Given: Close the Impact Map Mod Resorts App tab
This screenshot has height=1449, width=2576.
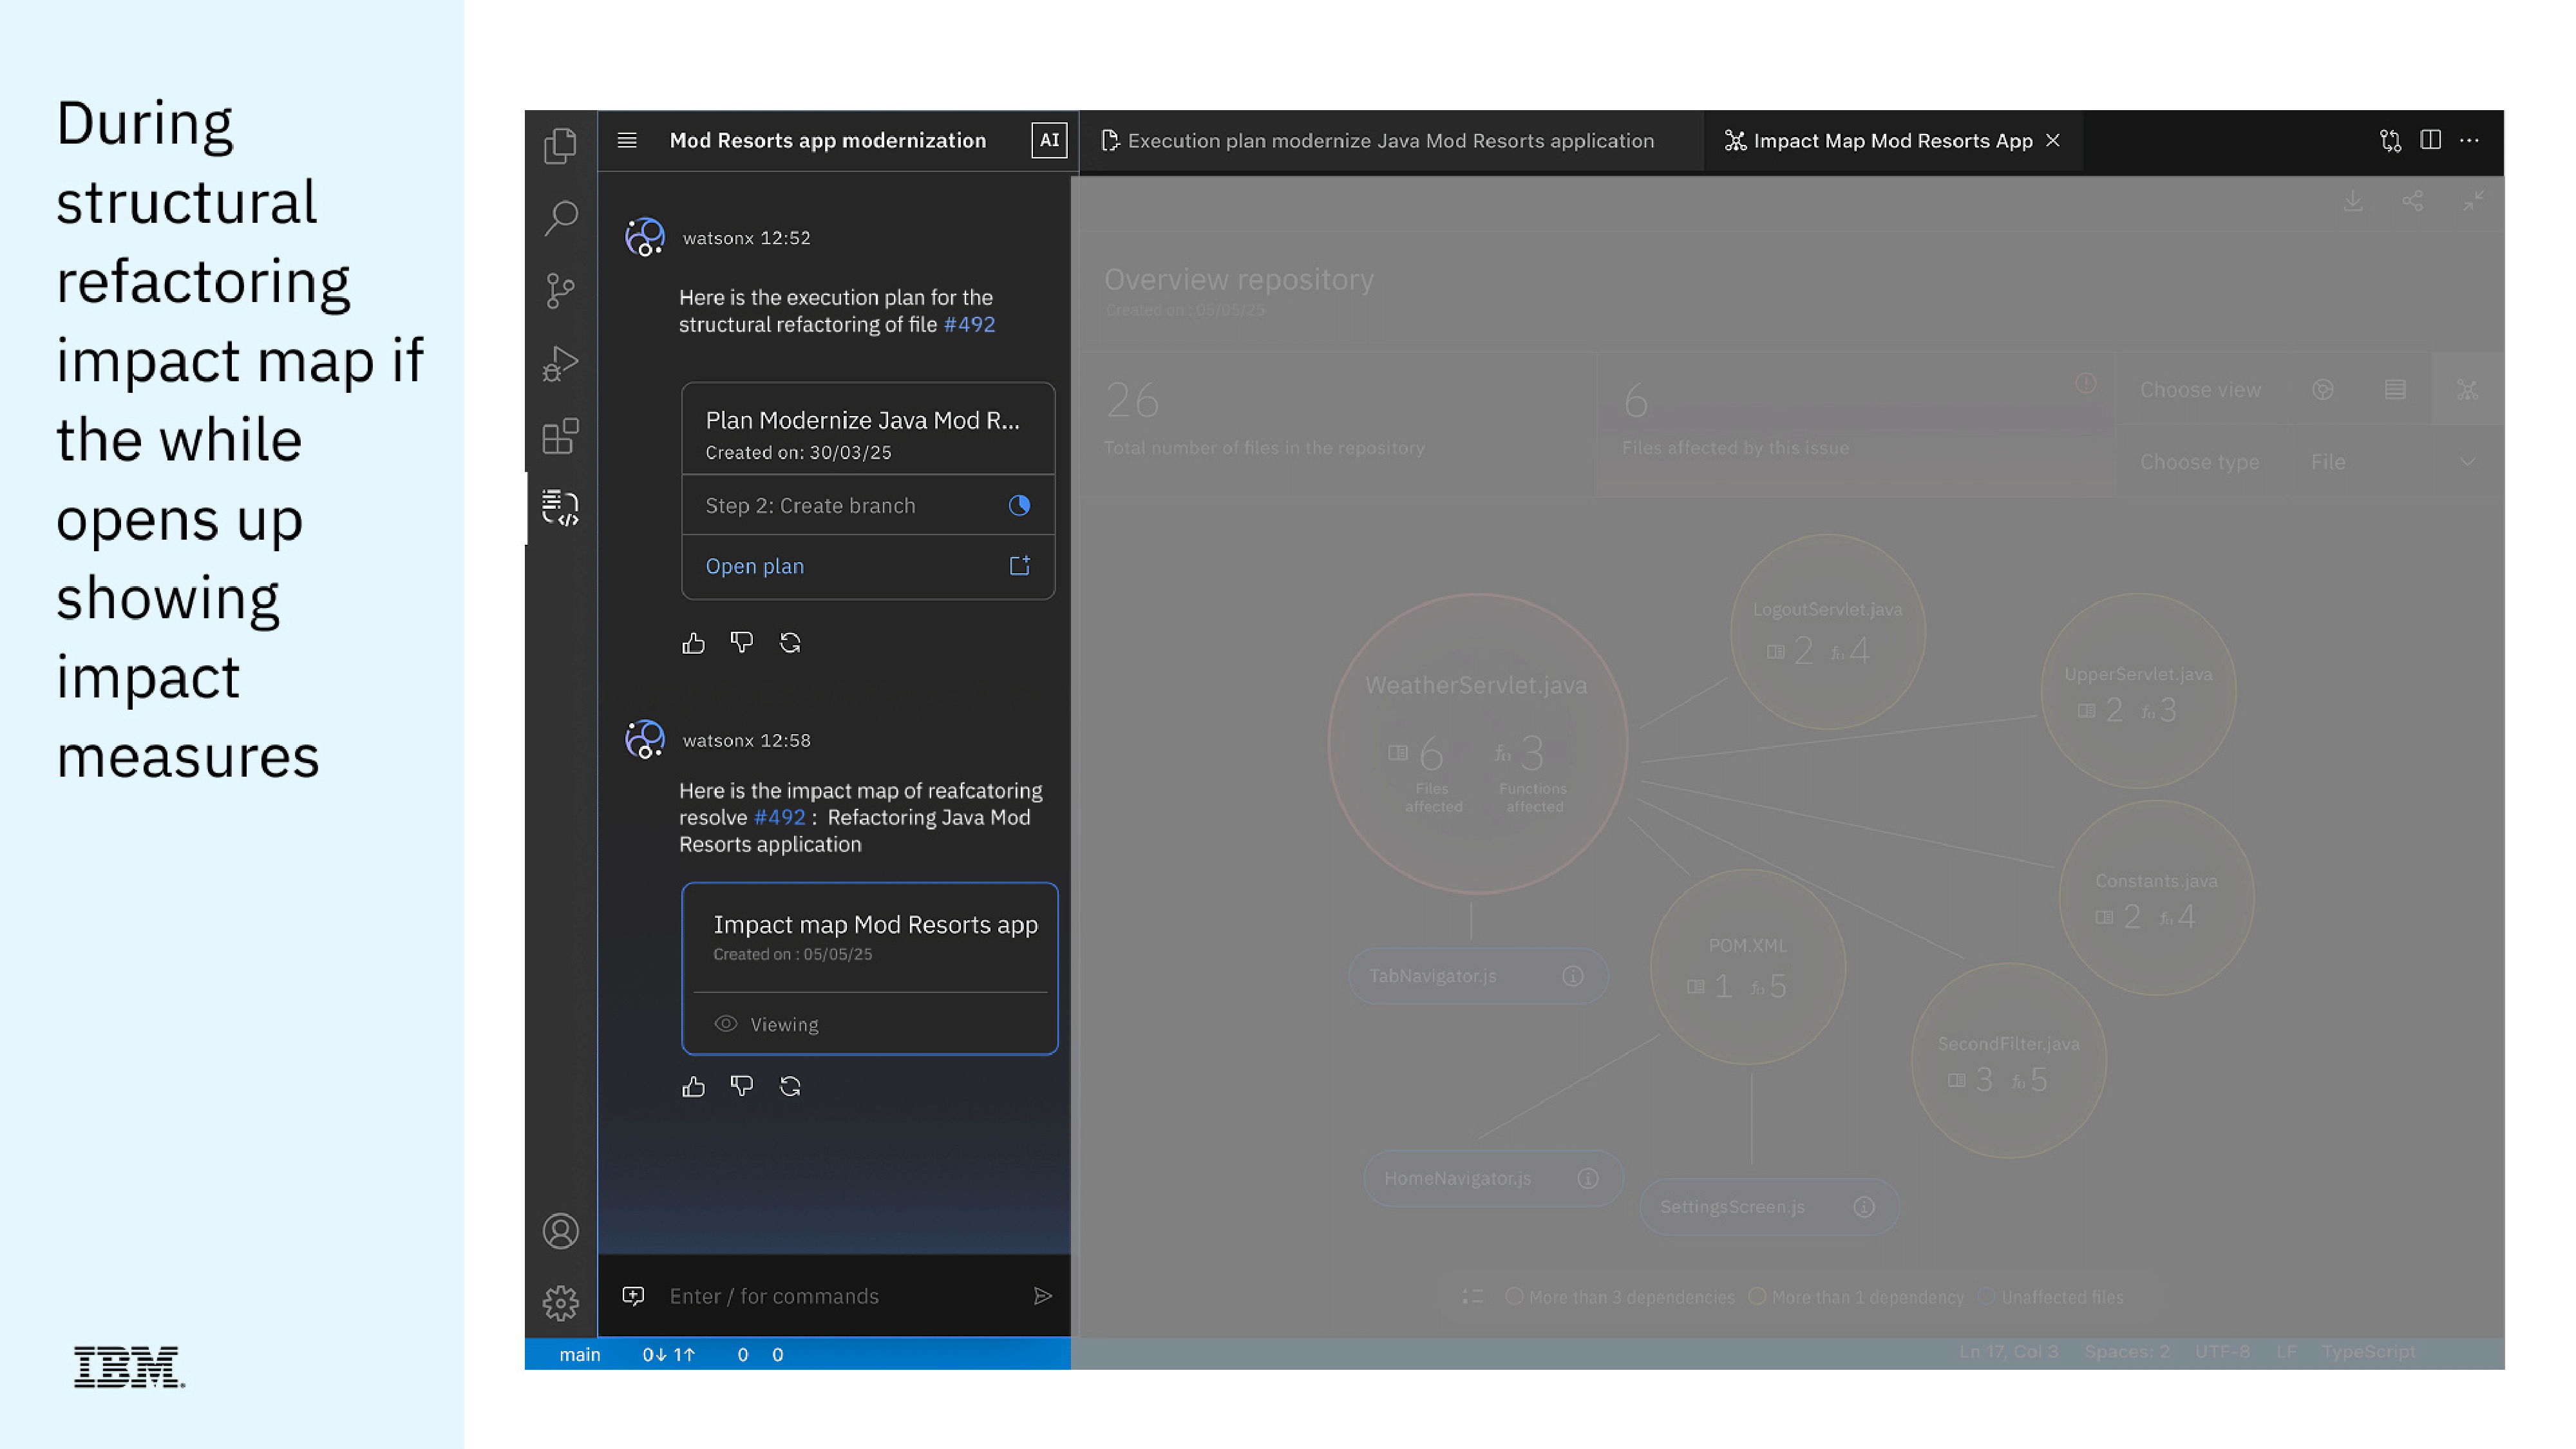Looking at the screenshot, I should 2053,141.
